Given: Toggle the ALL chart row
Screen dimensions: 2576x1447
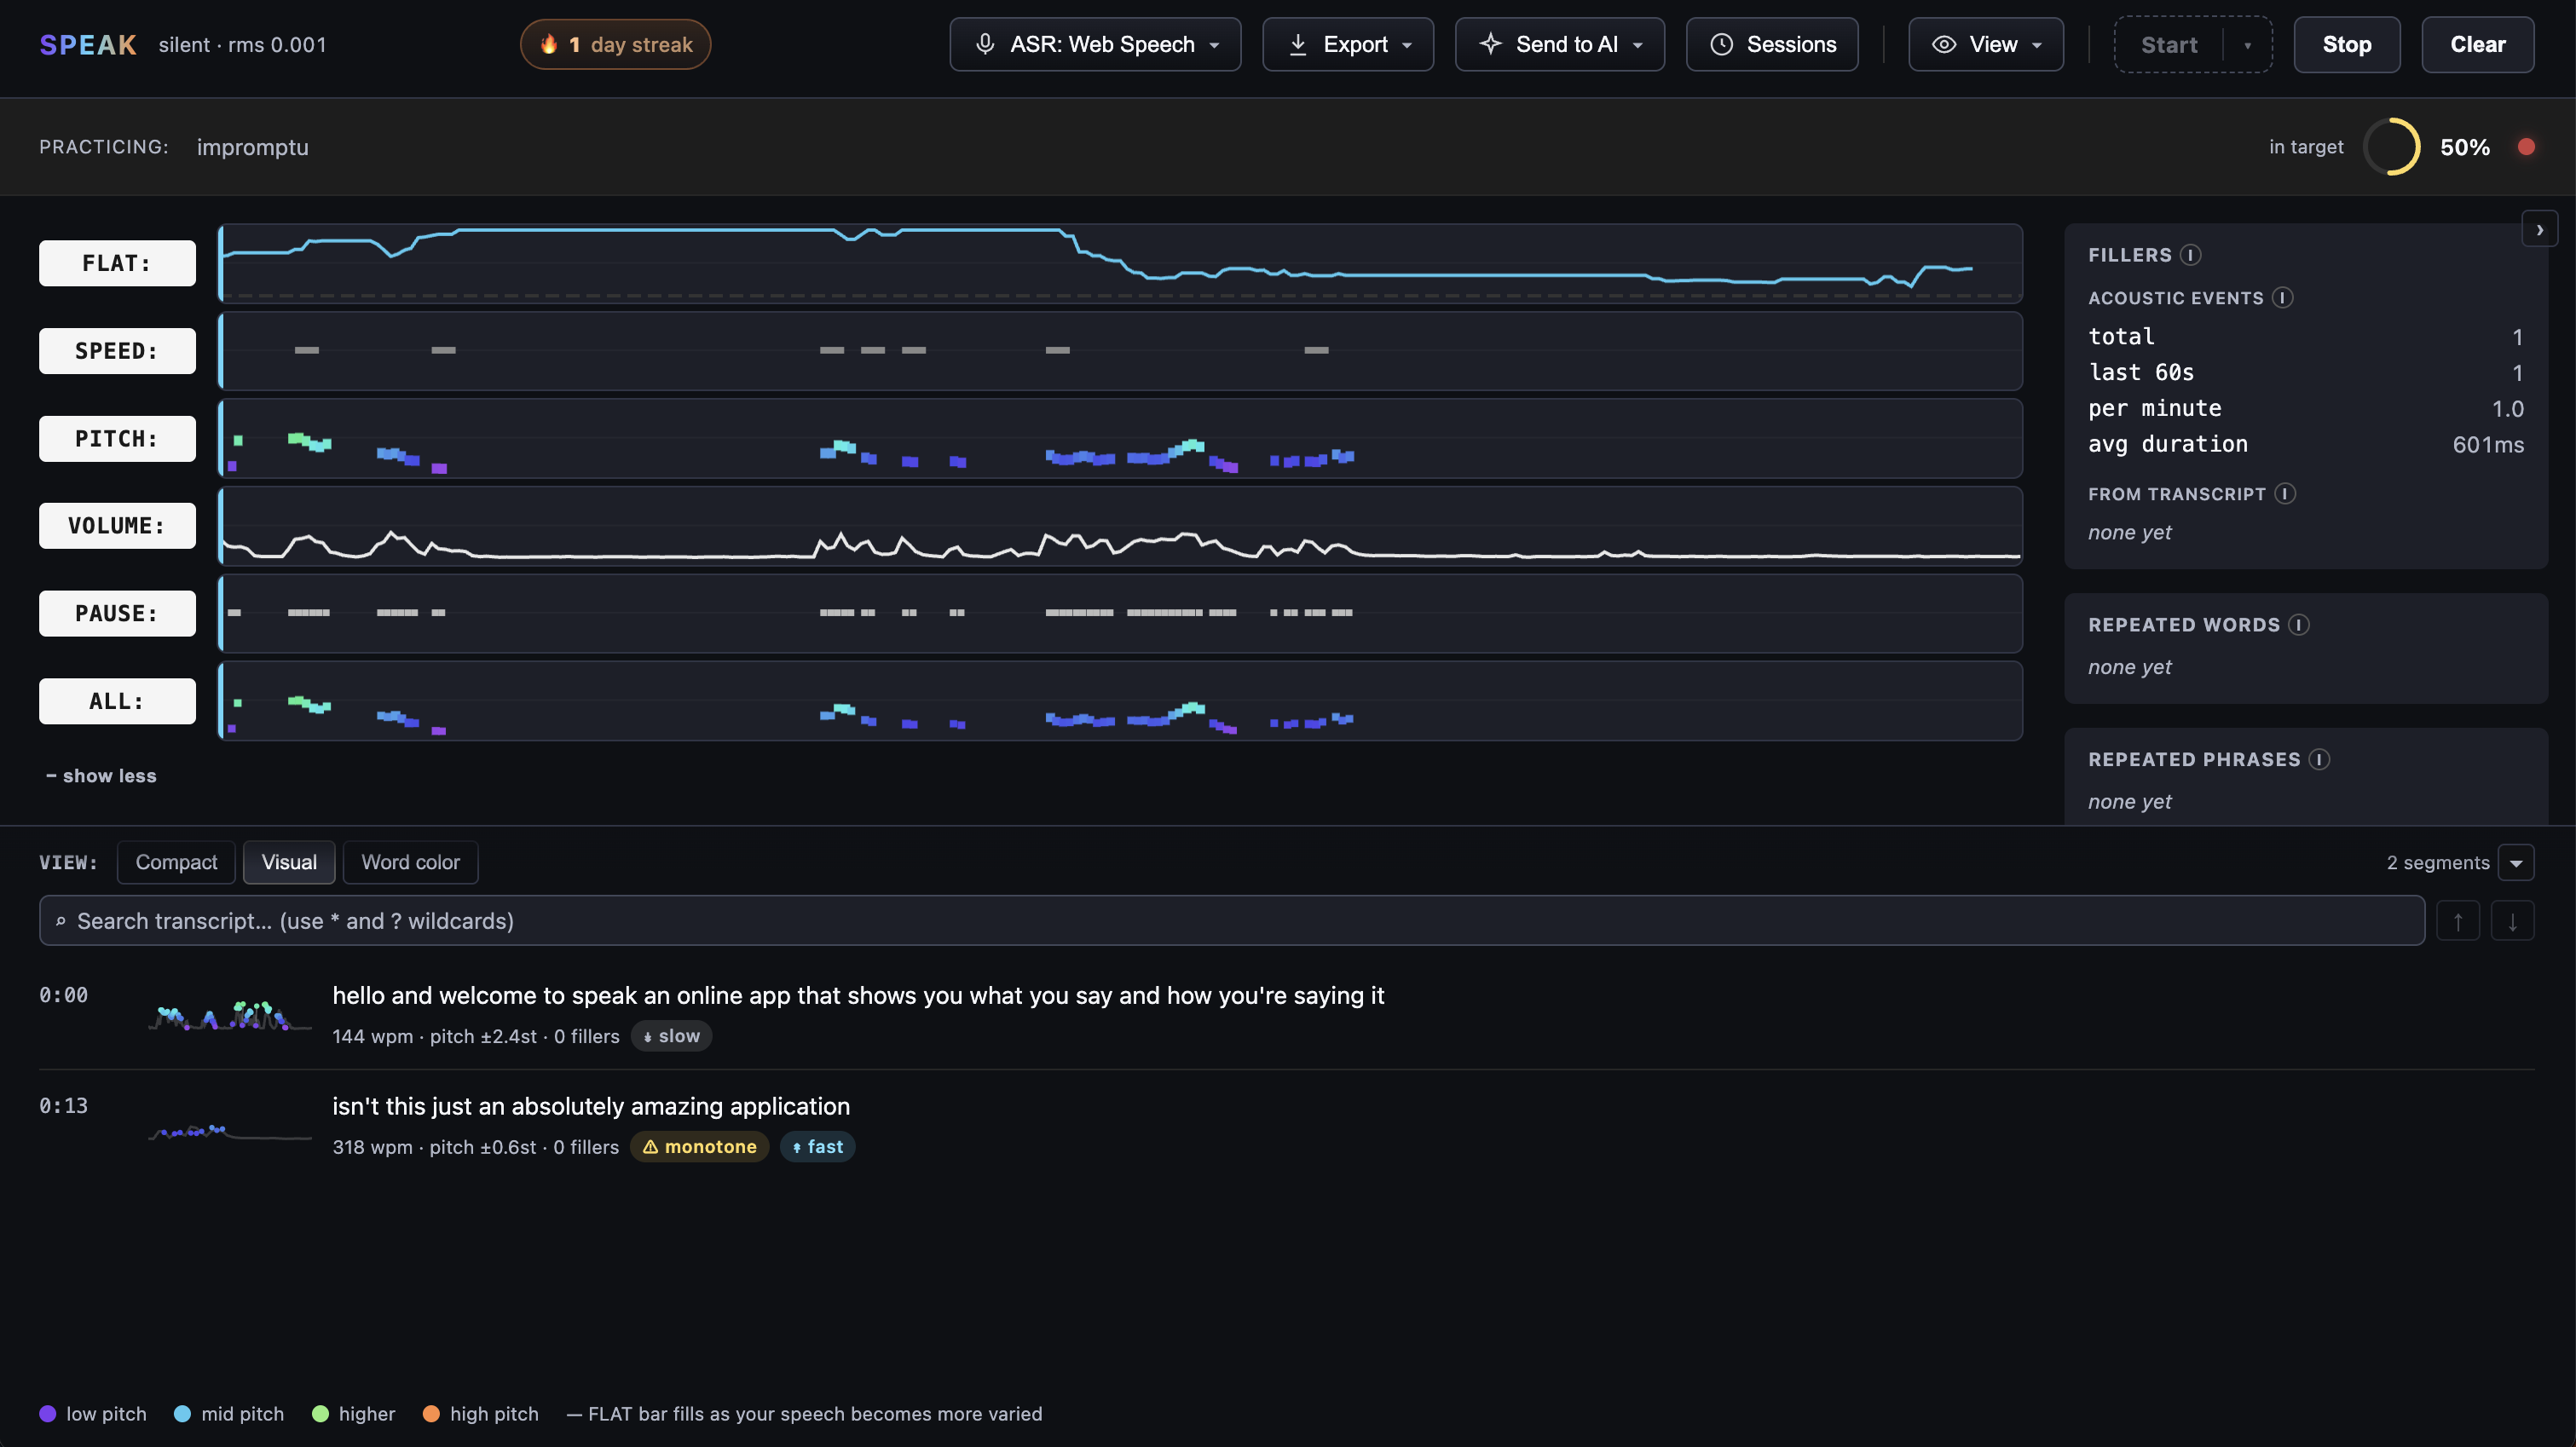Looking at the screenshot, I should point(117,701).
